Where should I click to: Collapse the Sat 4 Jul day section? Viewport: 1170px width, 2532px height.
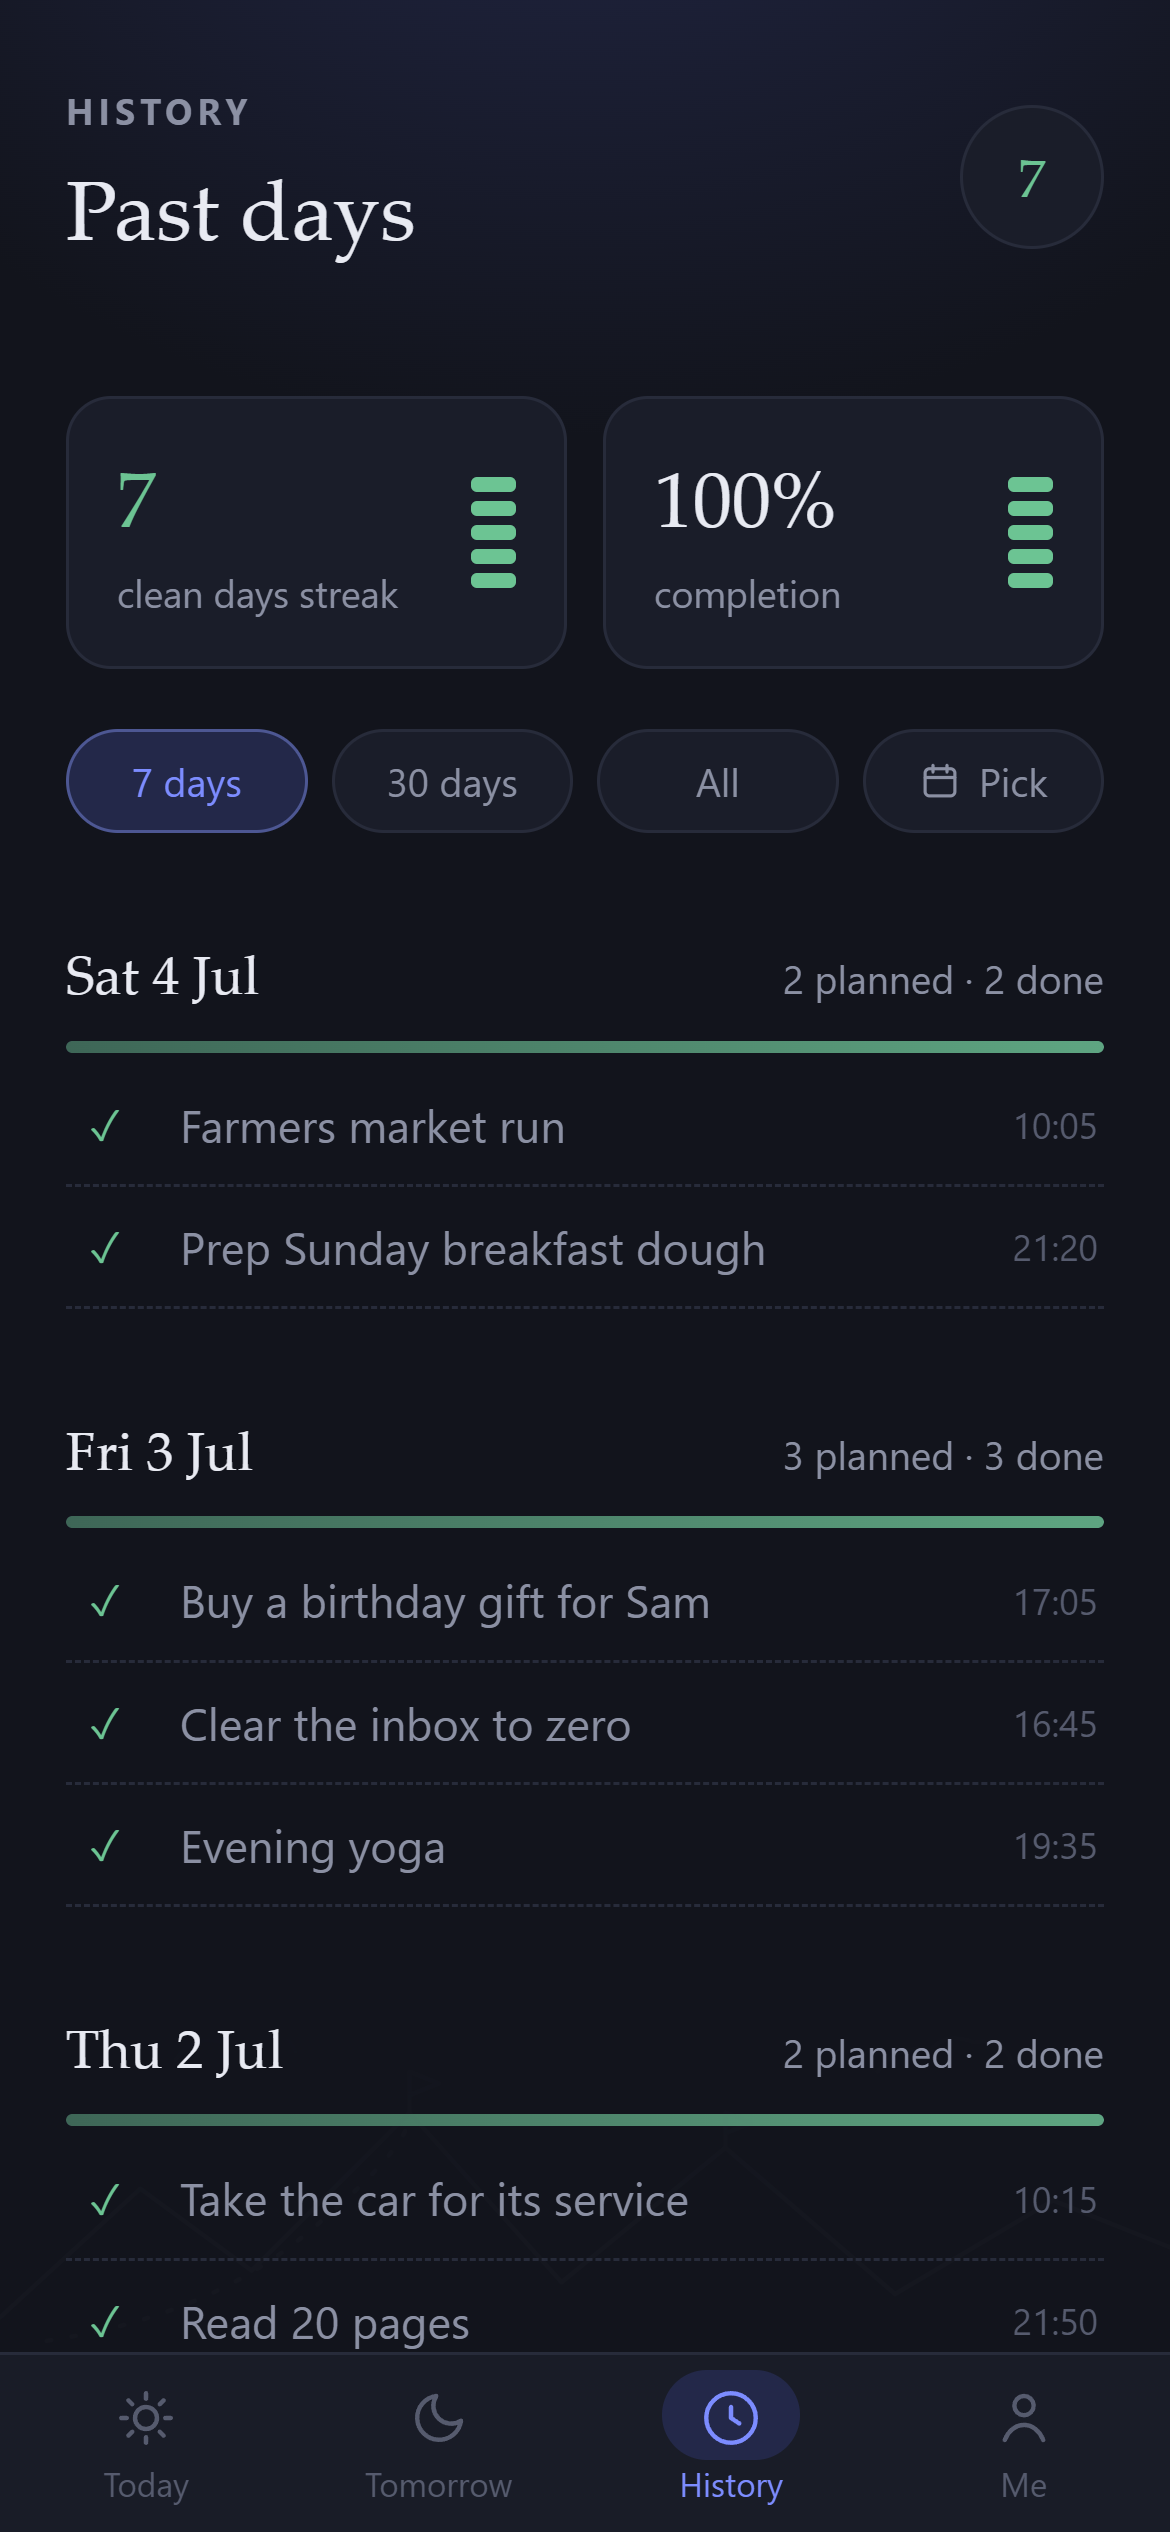point(584,978)
